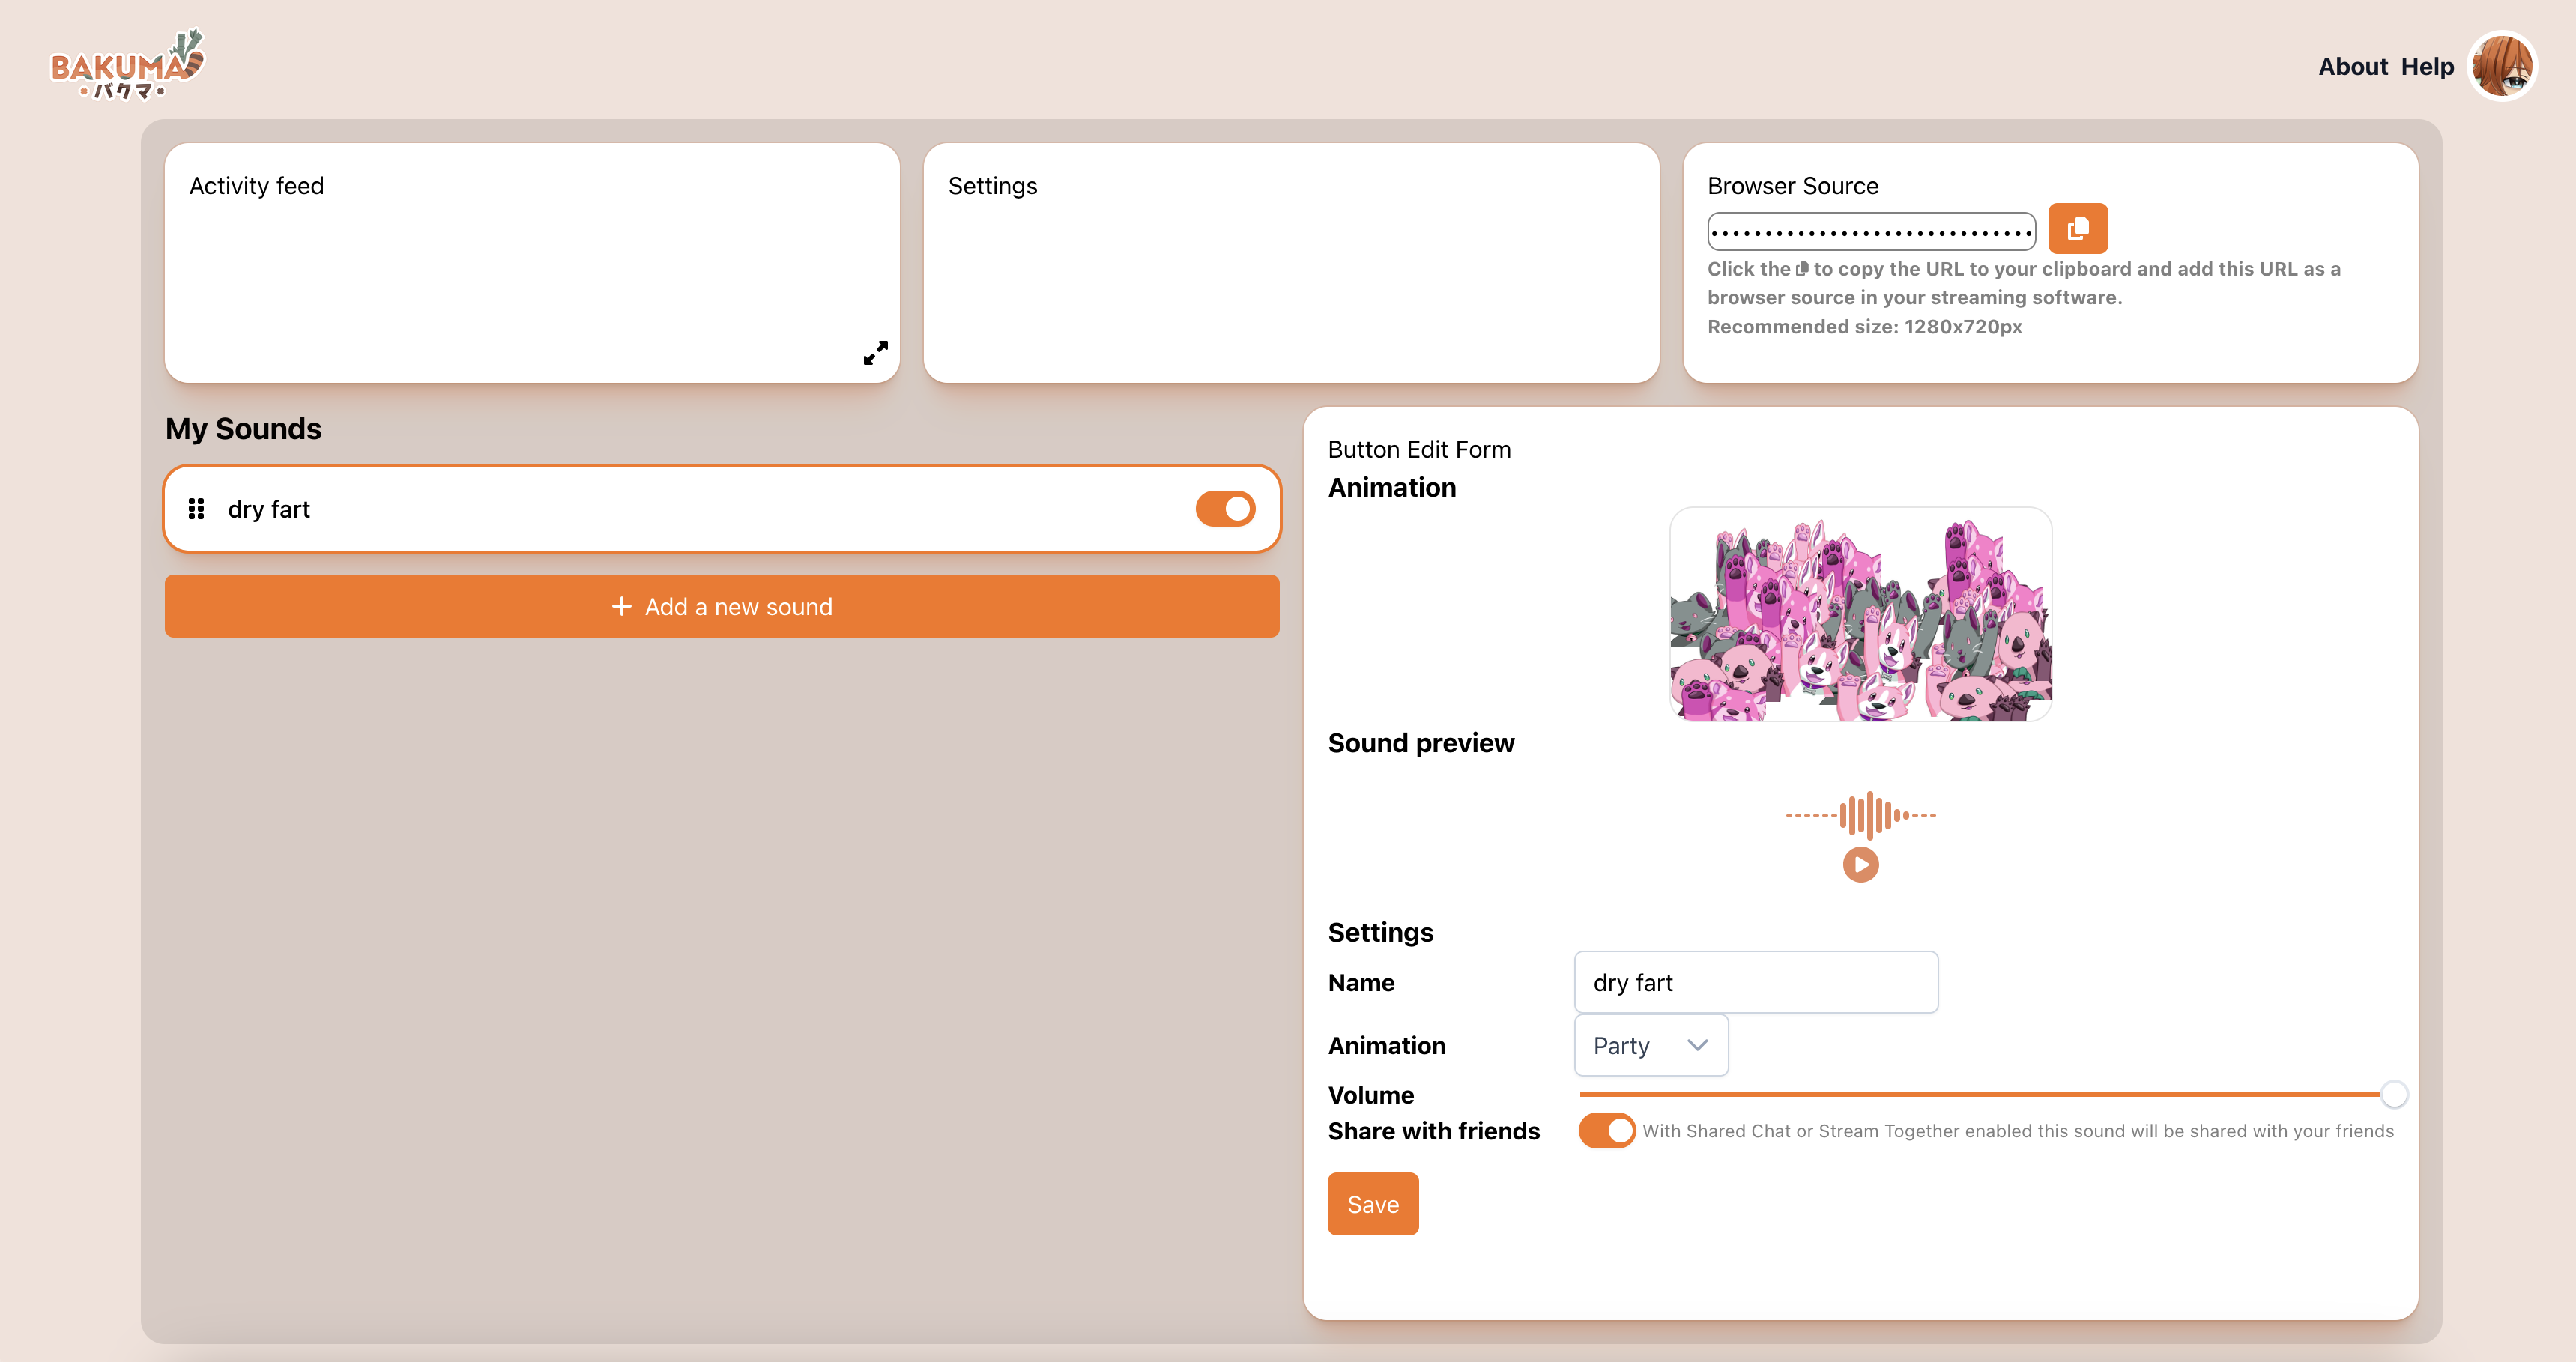
Task: Copy the browser source URL
Action: (x=2077, y=229)
